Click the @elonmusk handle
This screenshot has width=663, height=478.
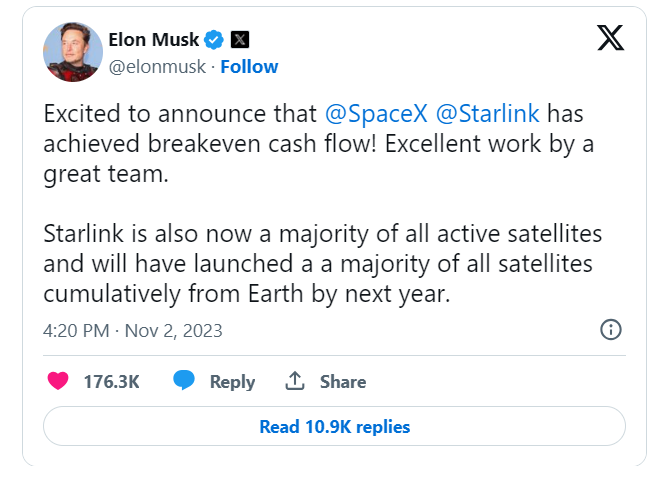pos(157,67)
